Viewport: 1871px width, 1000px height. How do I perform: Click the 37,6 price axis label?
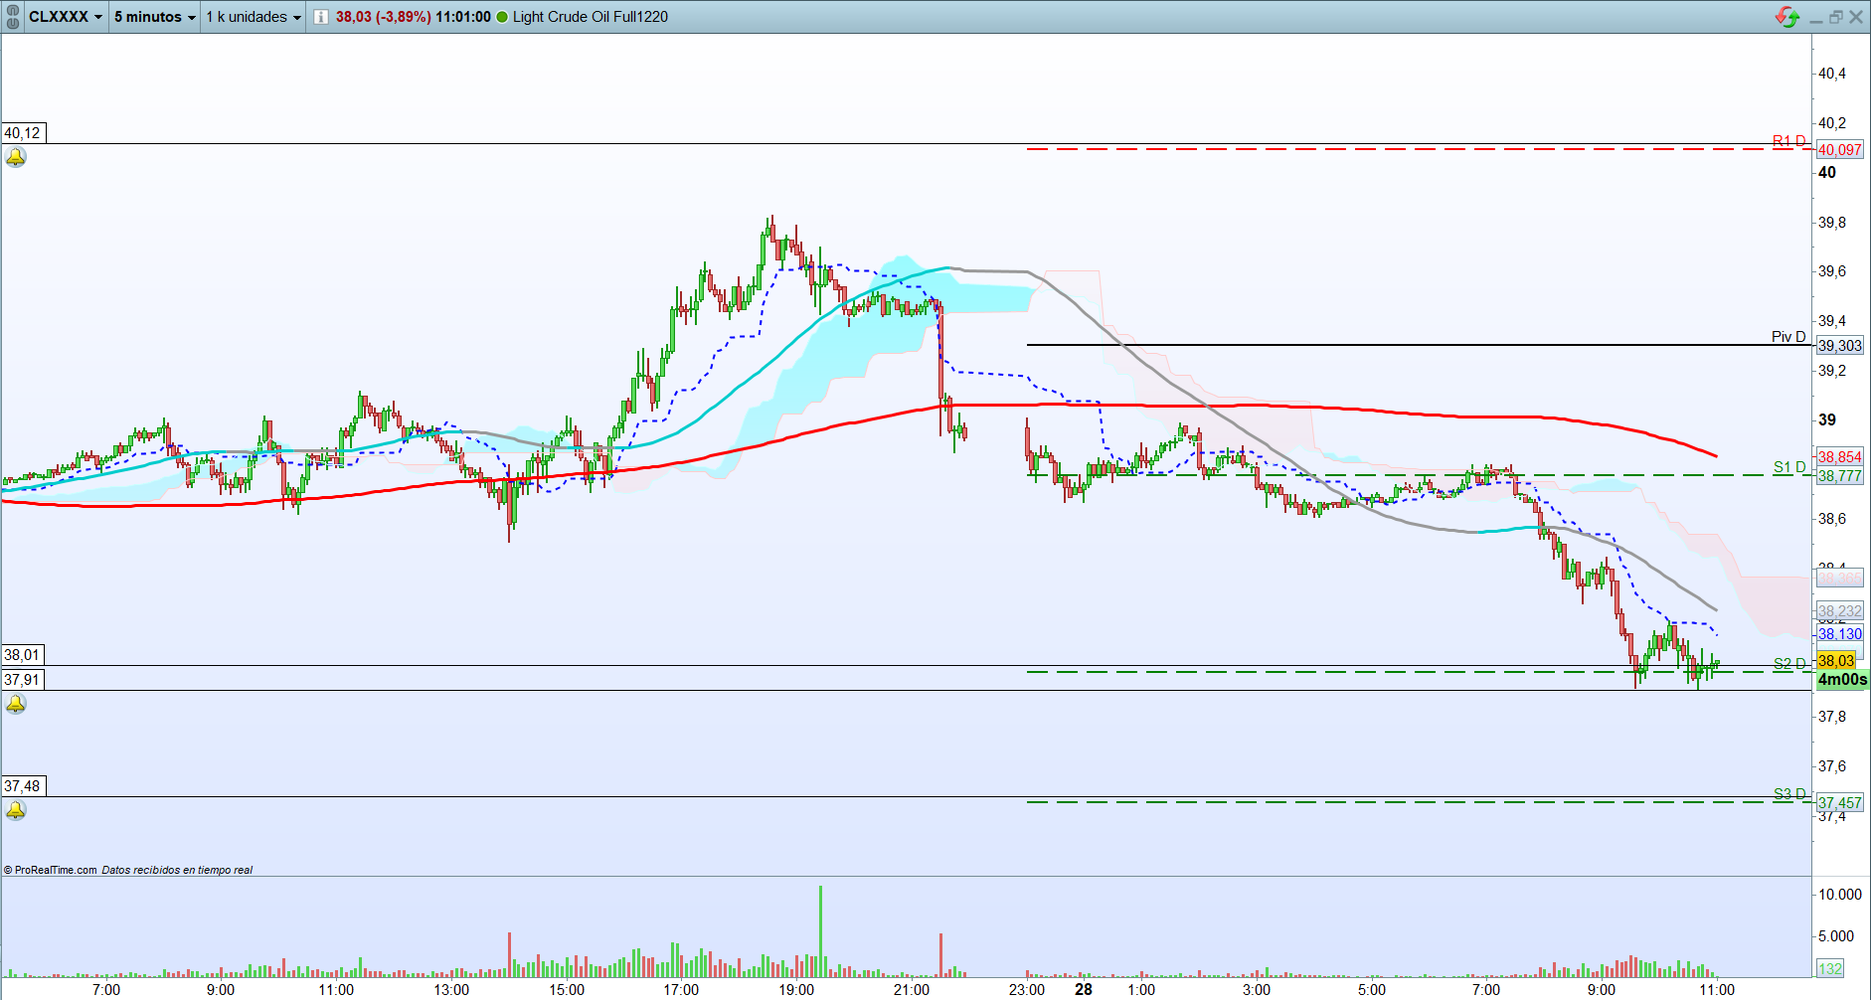[1832, 766]
